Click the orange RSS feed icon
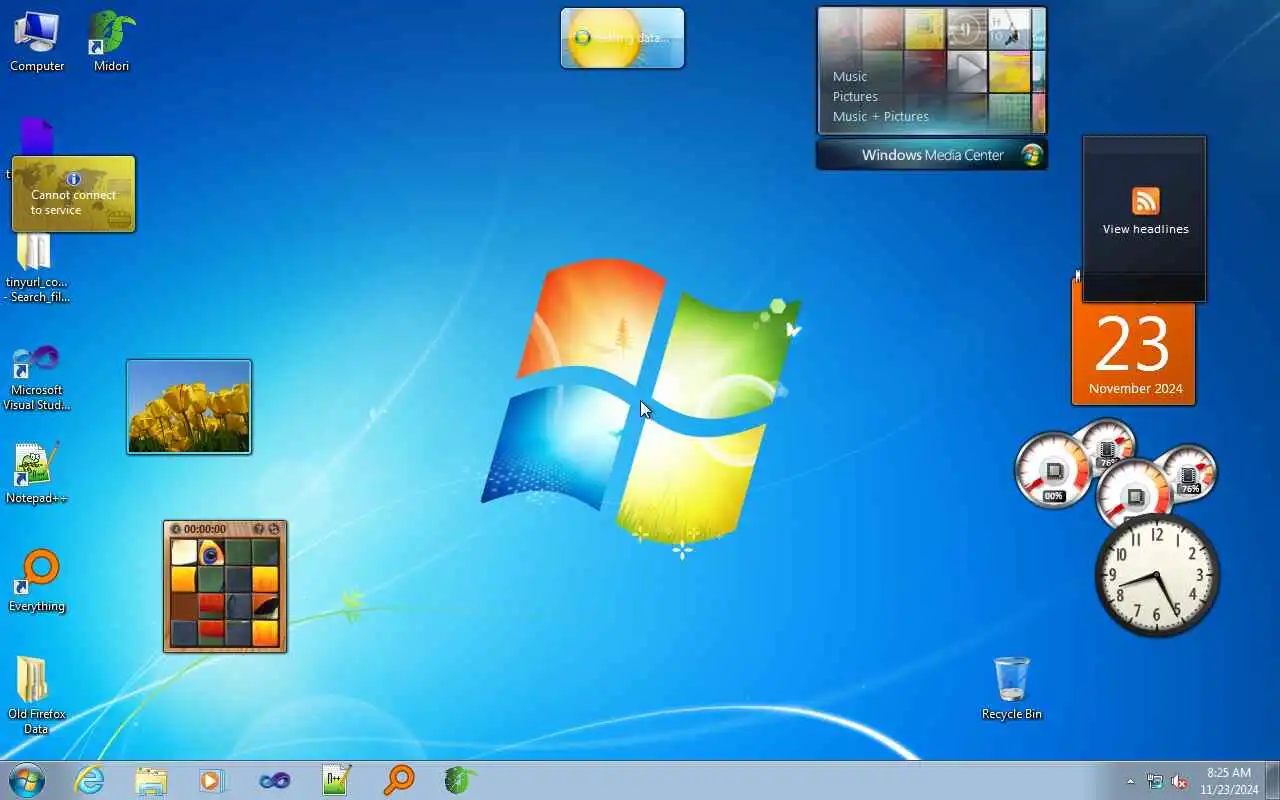Image resolution: width=1280 pixels, height=800 pixels. 1145,201
